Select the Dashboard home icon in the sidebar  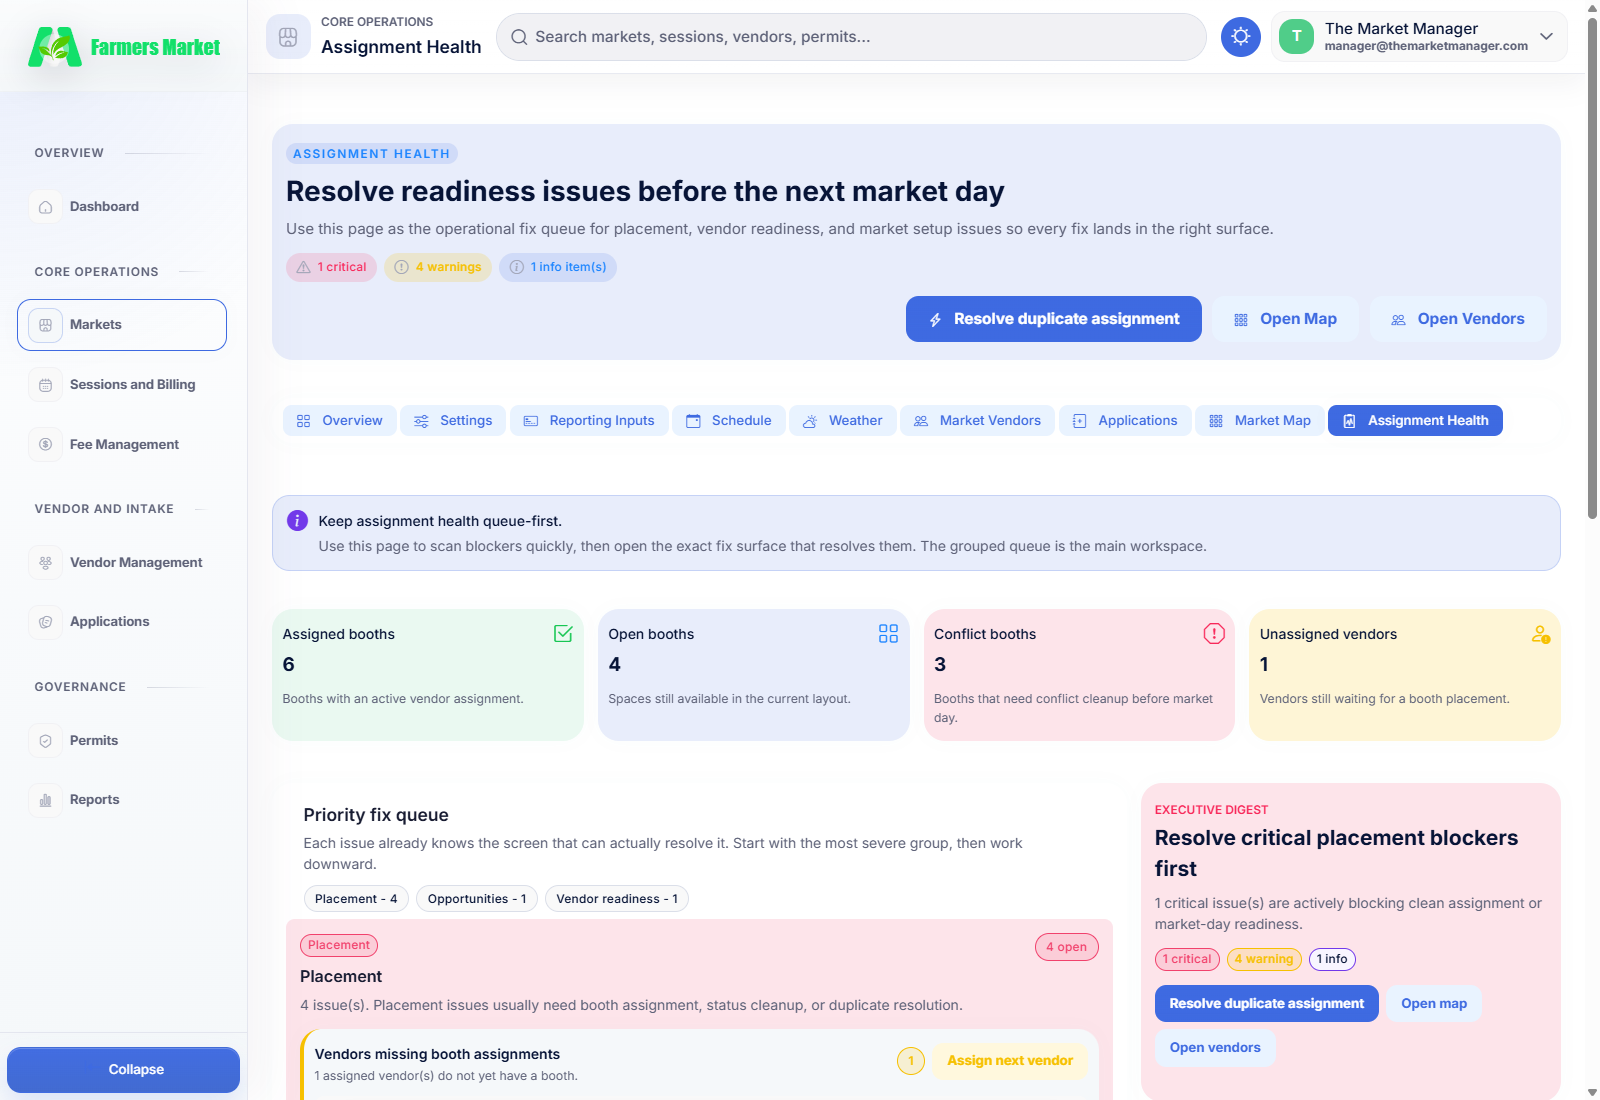[45, 206]
